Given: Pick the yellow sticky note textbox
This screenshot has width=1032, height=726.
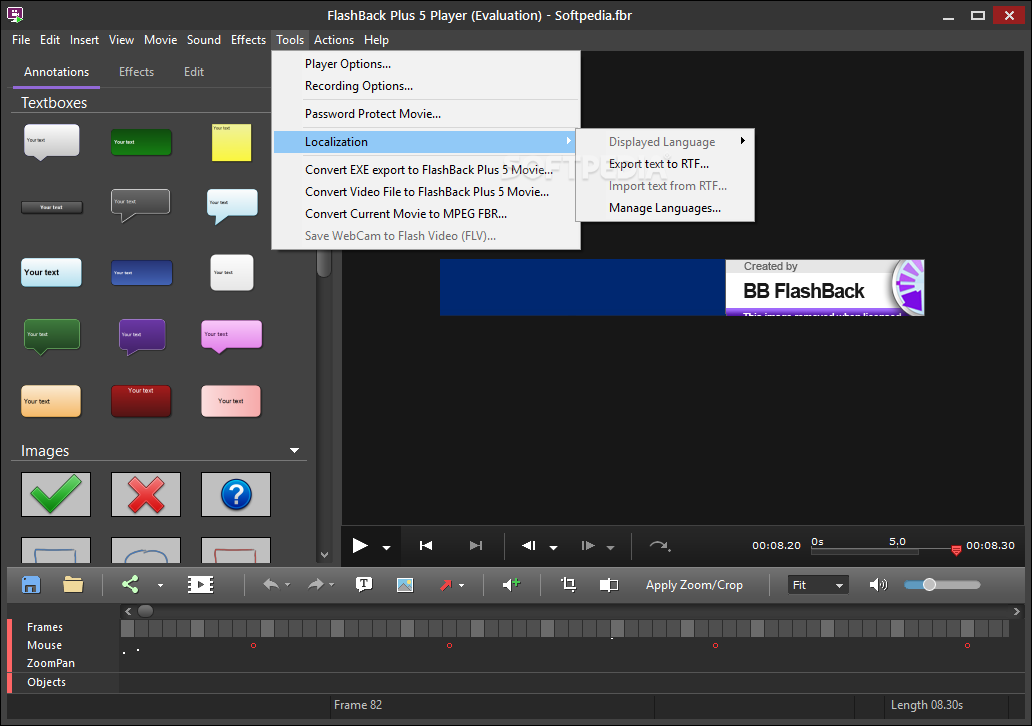Looking at the screenshot, I should pos(232,142).
